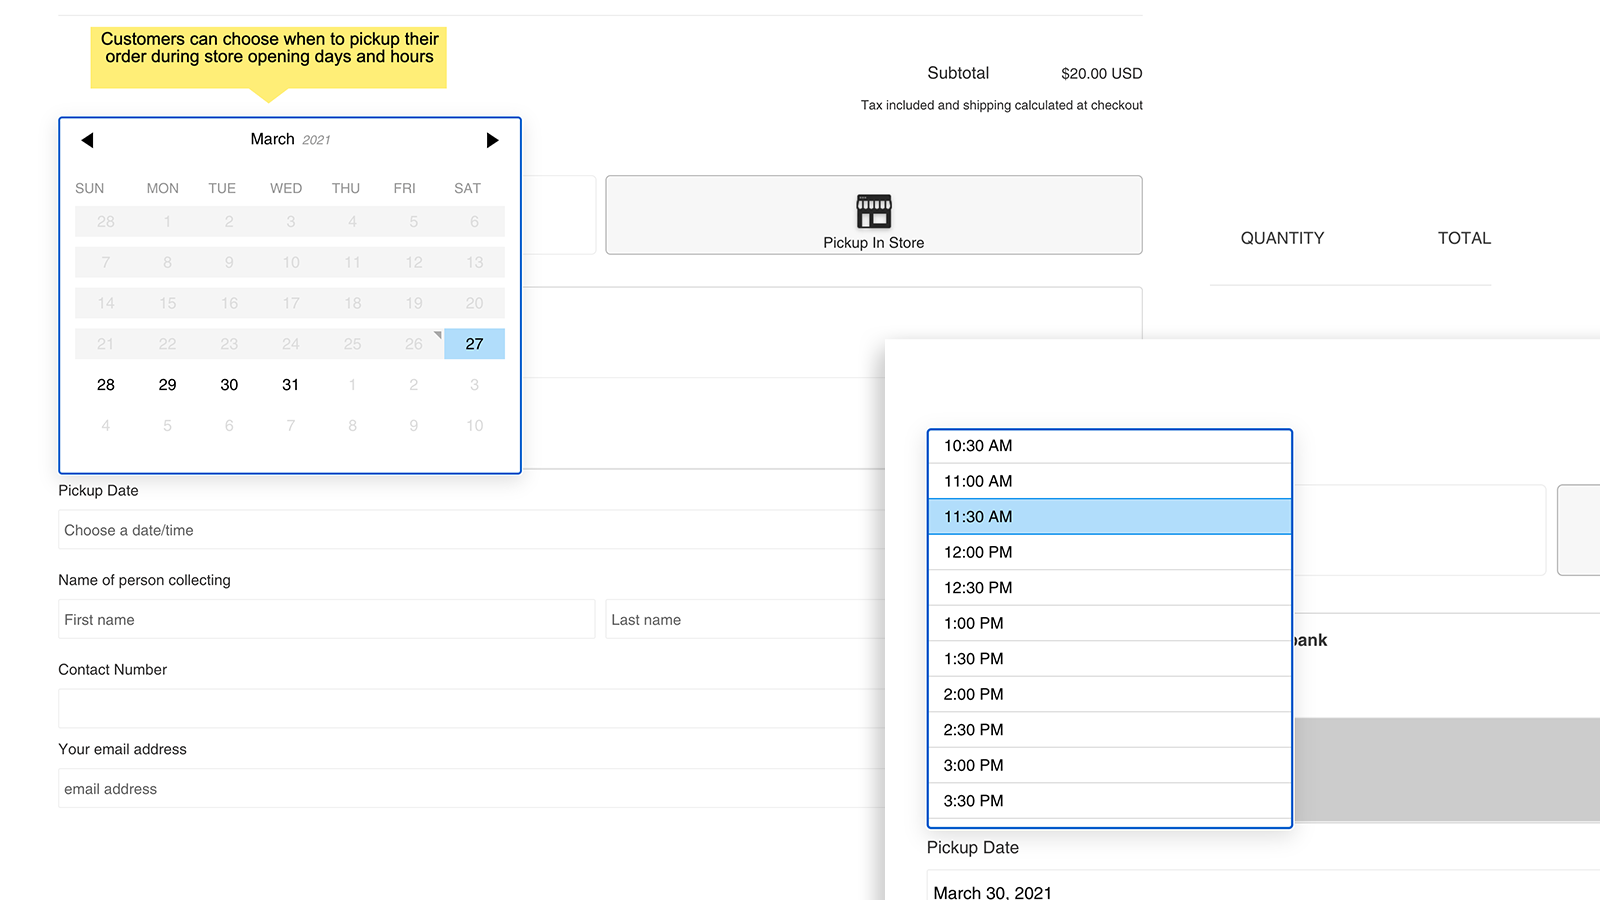Go to previous month in calendar
1600x900 pixels.
(x=87, y=140)
